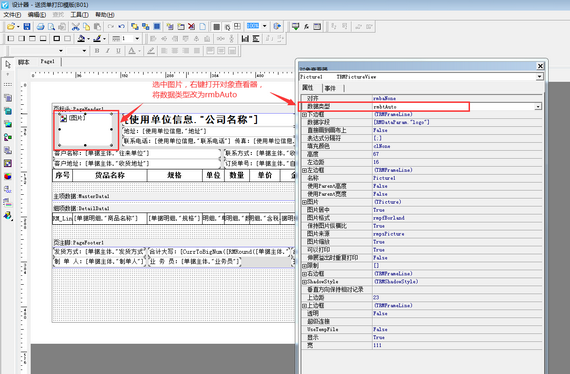Save the report template with the floppy disk icon
The height and width of the screenshot is (374, 570).
[x=27, y=27]
